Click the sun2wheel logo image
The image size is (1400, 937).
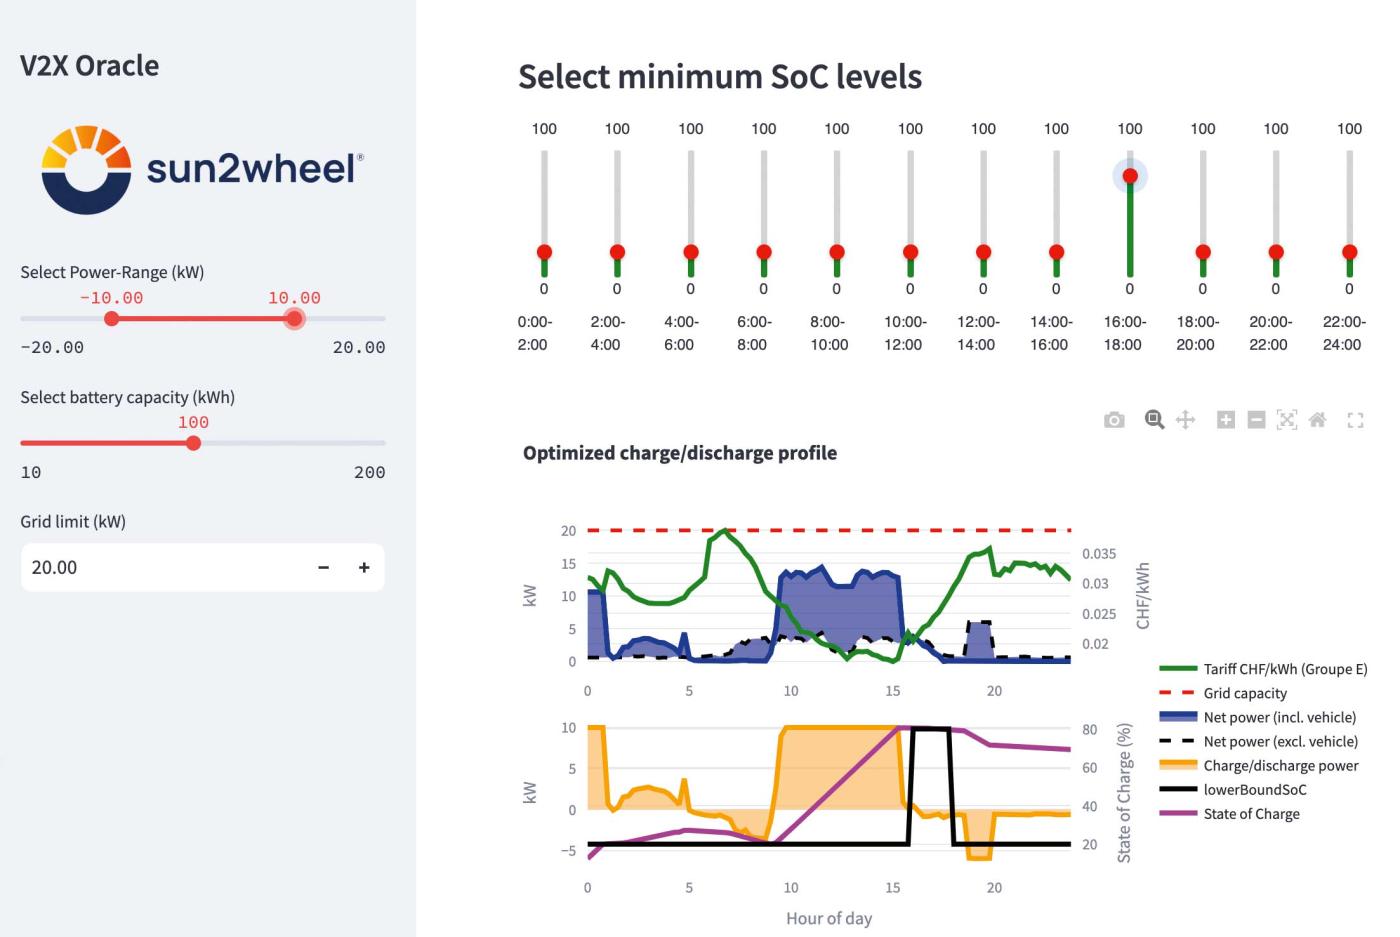[202, 169]
